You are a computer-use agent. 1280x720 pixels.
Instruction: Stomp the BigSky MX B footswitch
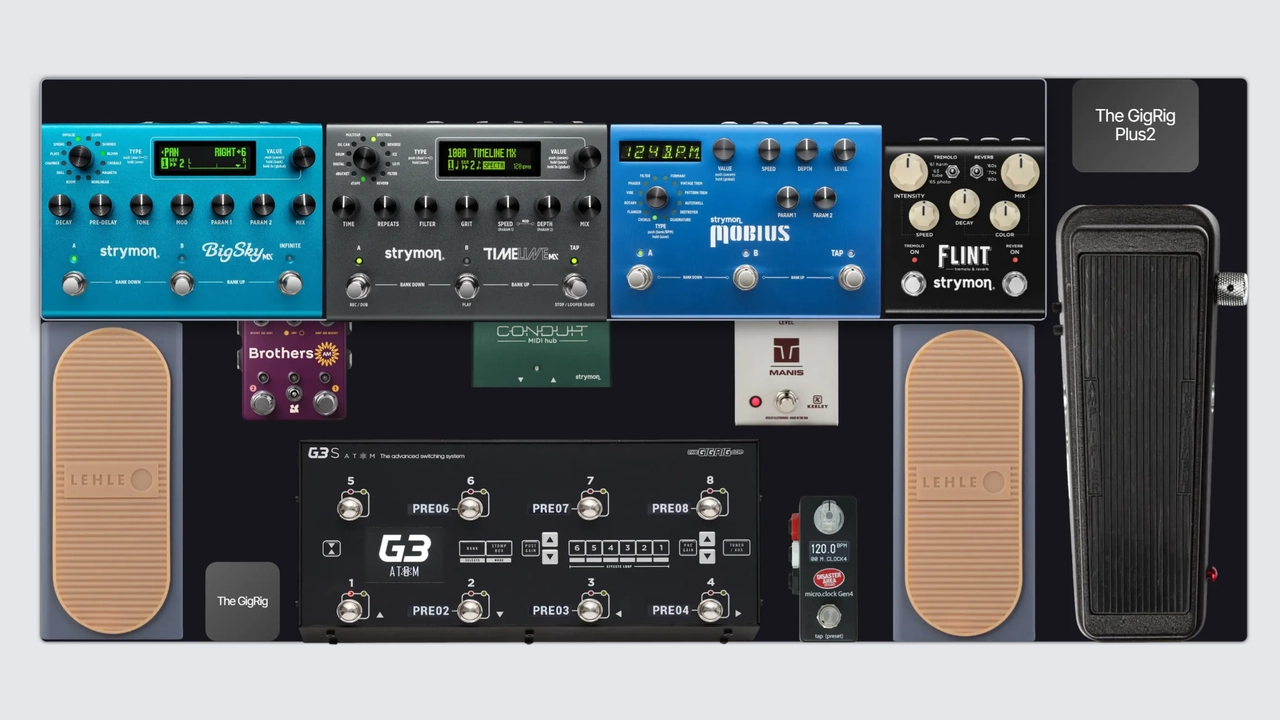[x=182, y=284]
